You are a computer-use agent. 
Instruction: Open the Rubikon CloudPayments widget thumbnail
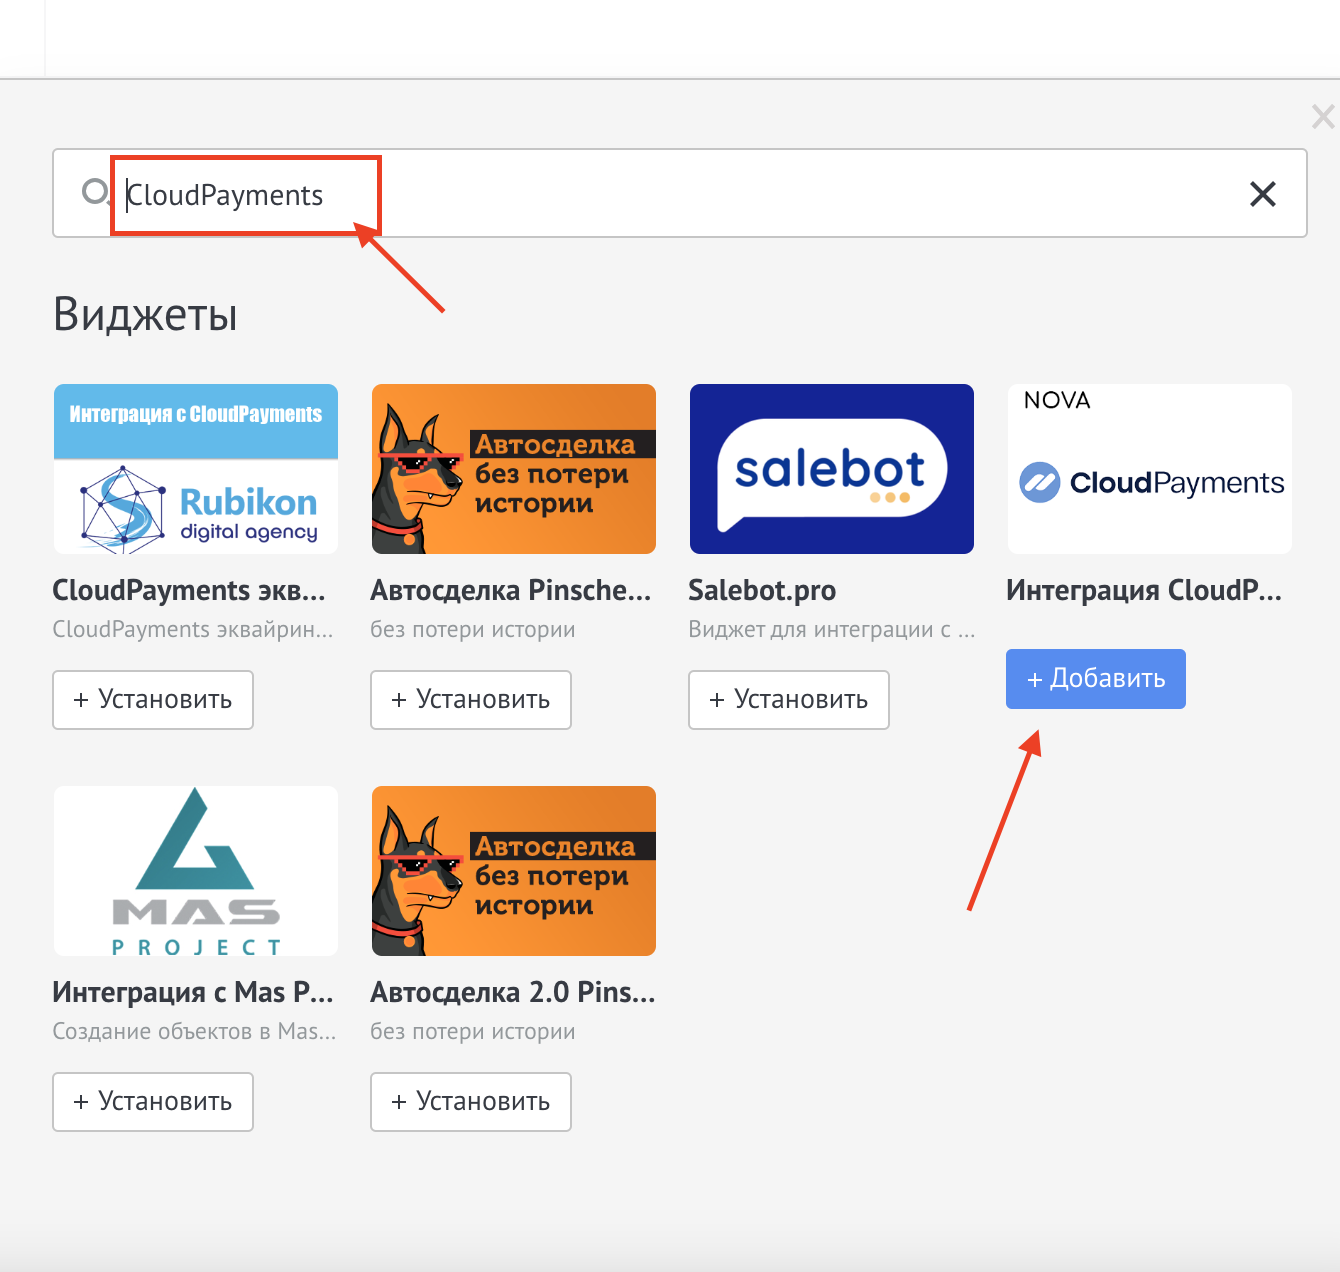tap(196, 469)
